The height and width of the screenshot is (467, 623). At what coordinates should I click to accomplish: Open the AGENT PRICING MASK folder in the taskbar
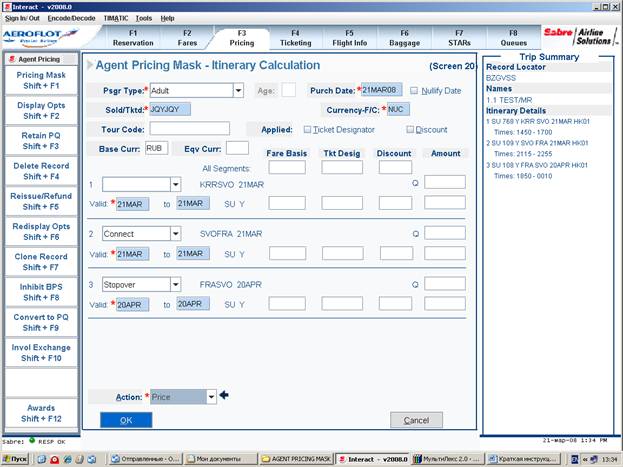[296, 459]
